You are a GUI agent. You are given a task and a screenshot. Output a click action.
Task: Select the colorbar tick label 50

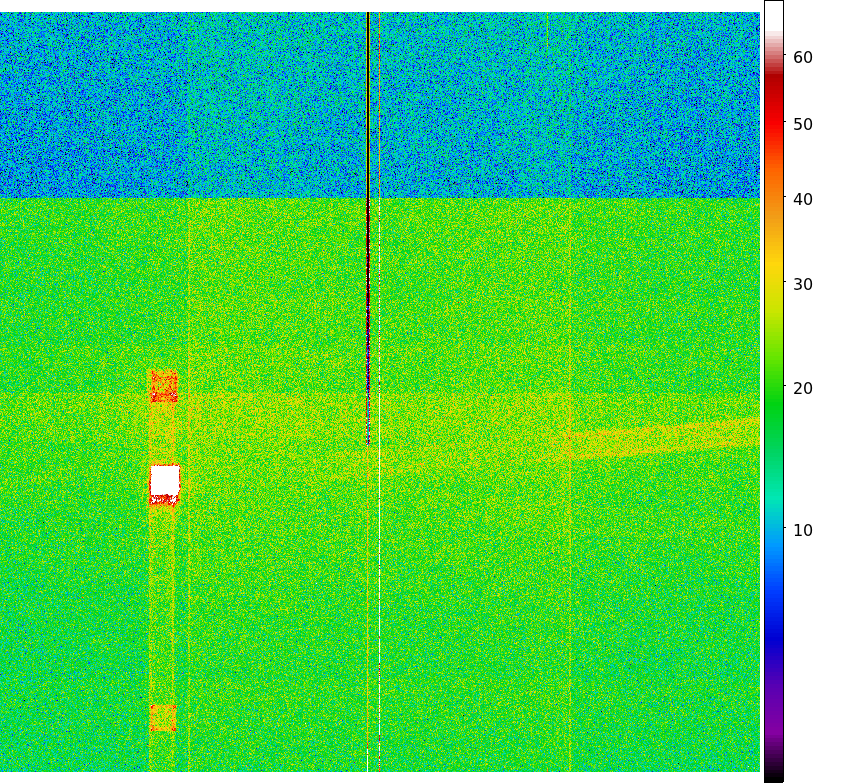(x=803, y=125)
